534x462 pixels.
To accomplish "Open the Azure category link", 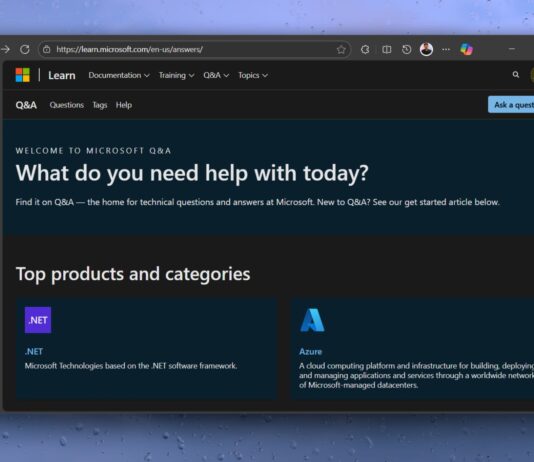I will pos(310,352).
